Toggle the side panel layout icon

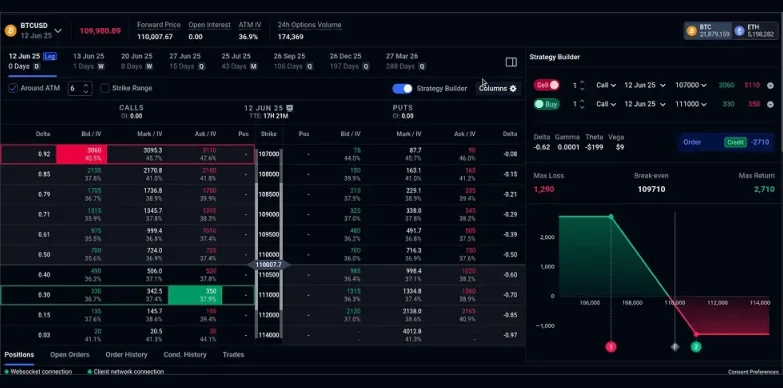(511, 62)
